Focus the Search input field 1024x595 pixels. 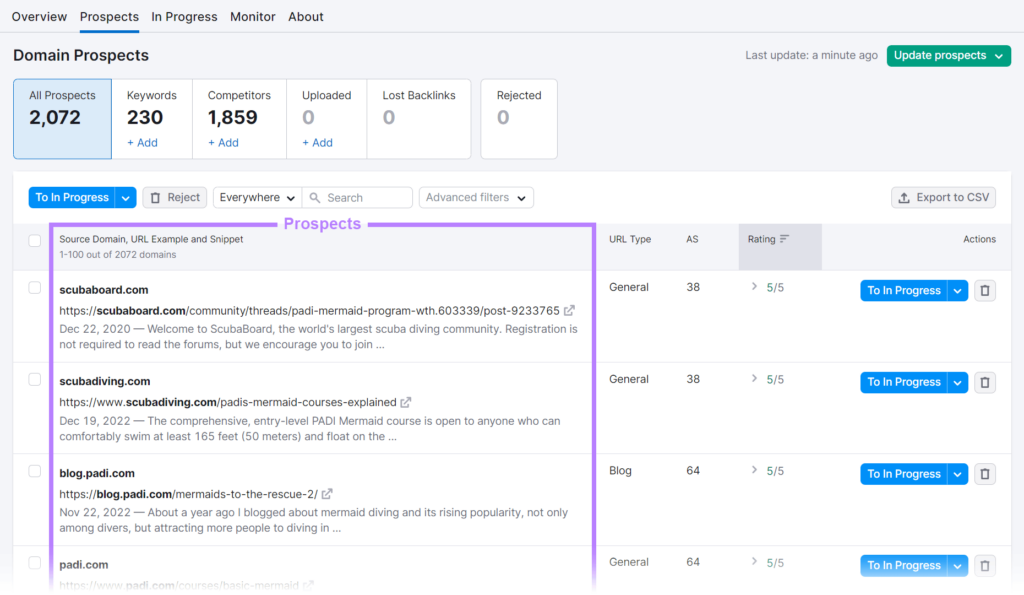[x=357, y=197]
